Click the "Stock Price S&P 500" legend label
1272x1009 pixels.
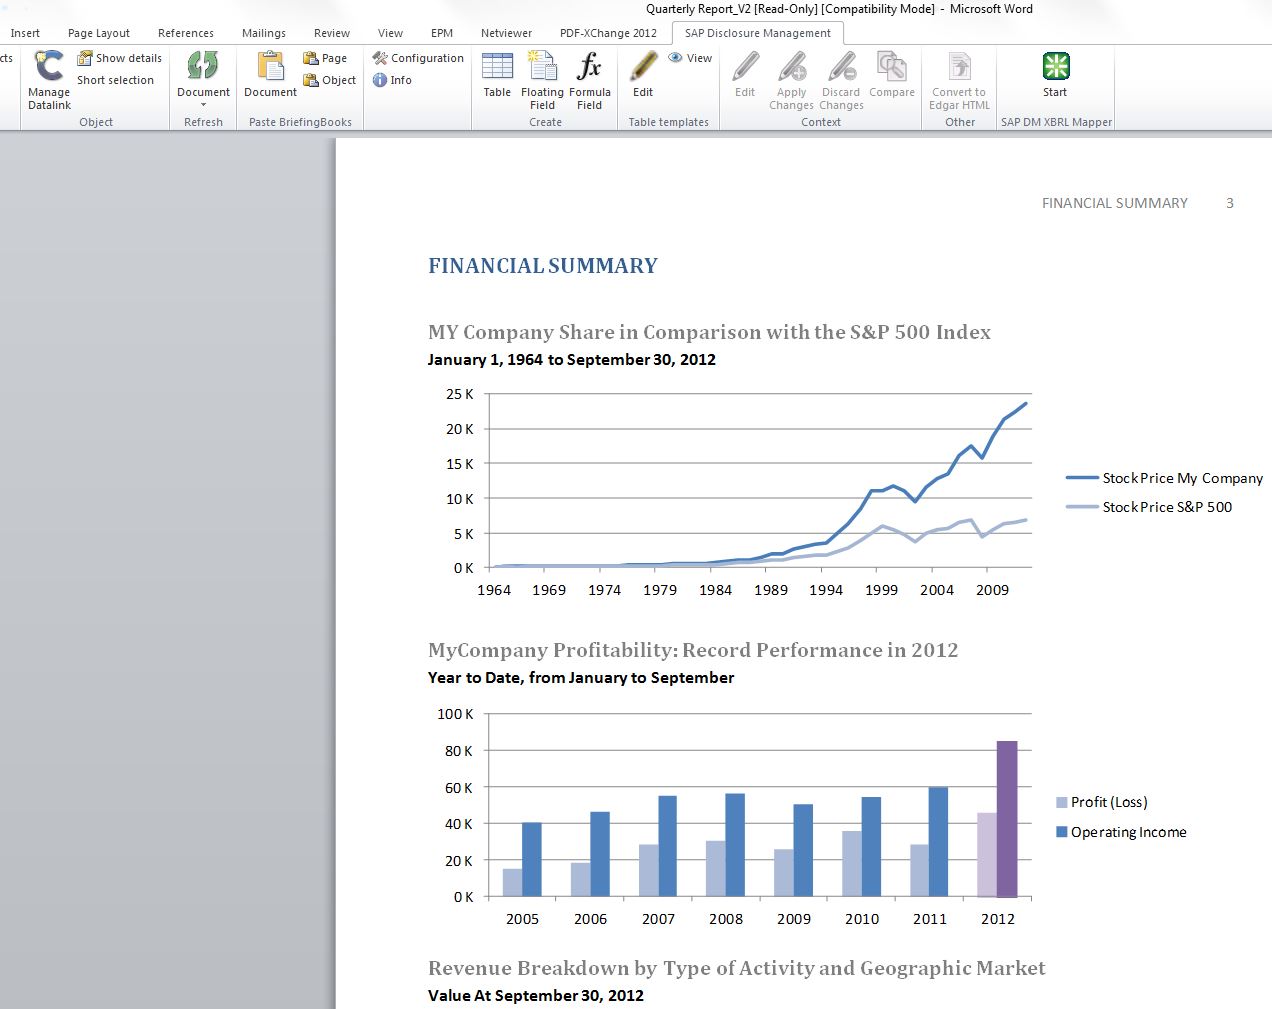pos(1167,507)
